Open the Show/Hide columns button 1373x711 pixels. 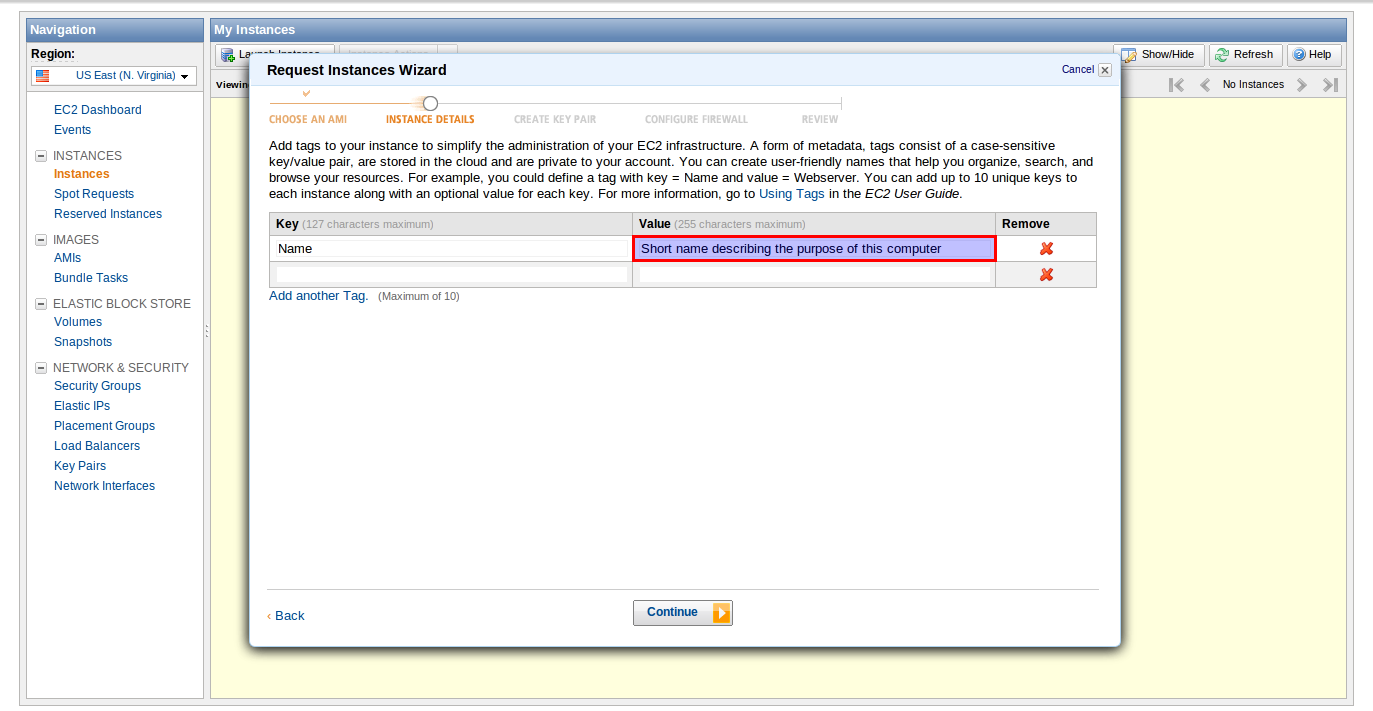[1159, 55]
